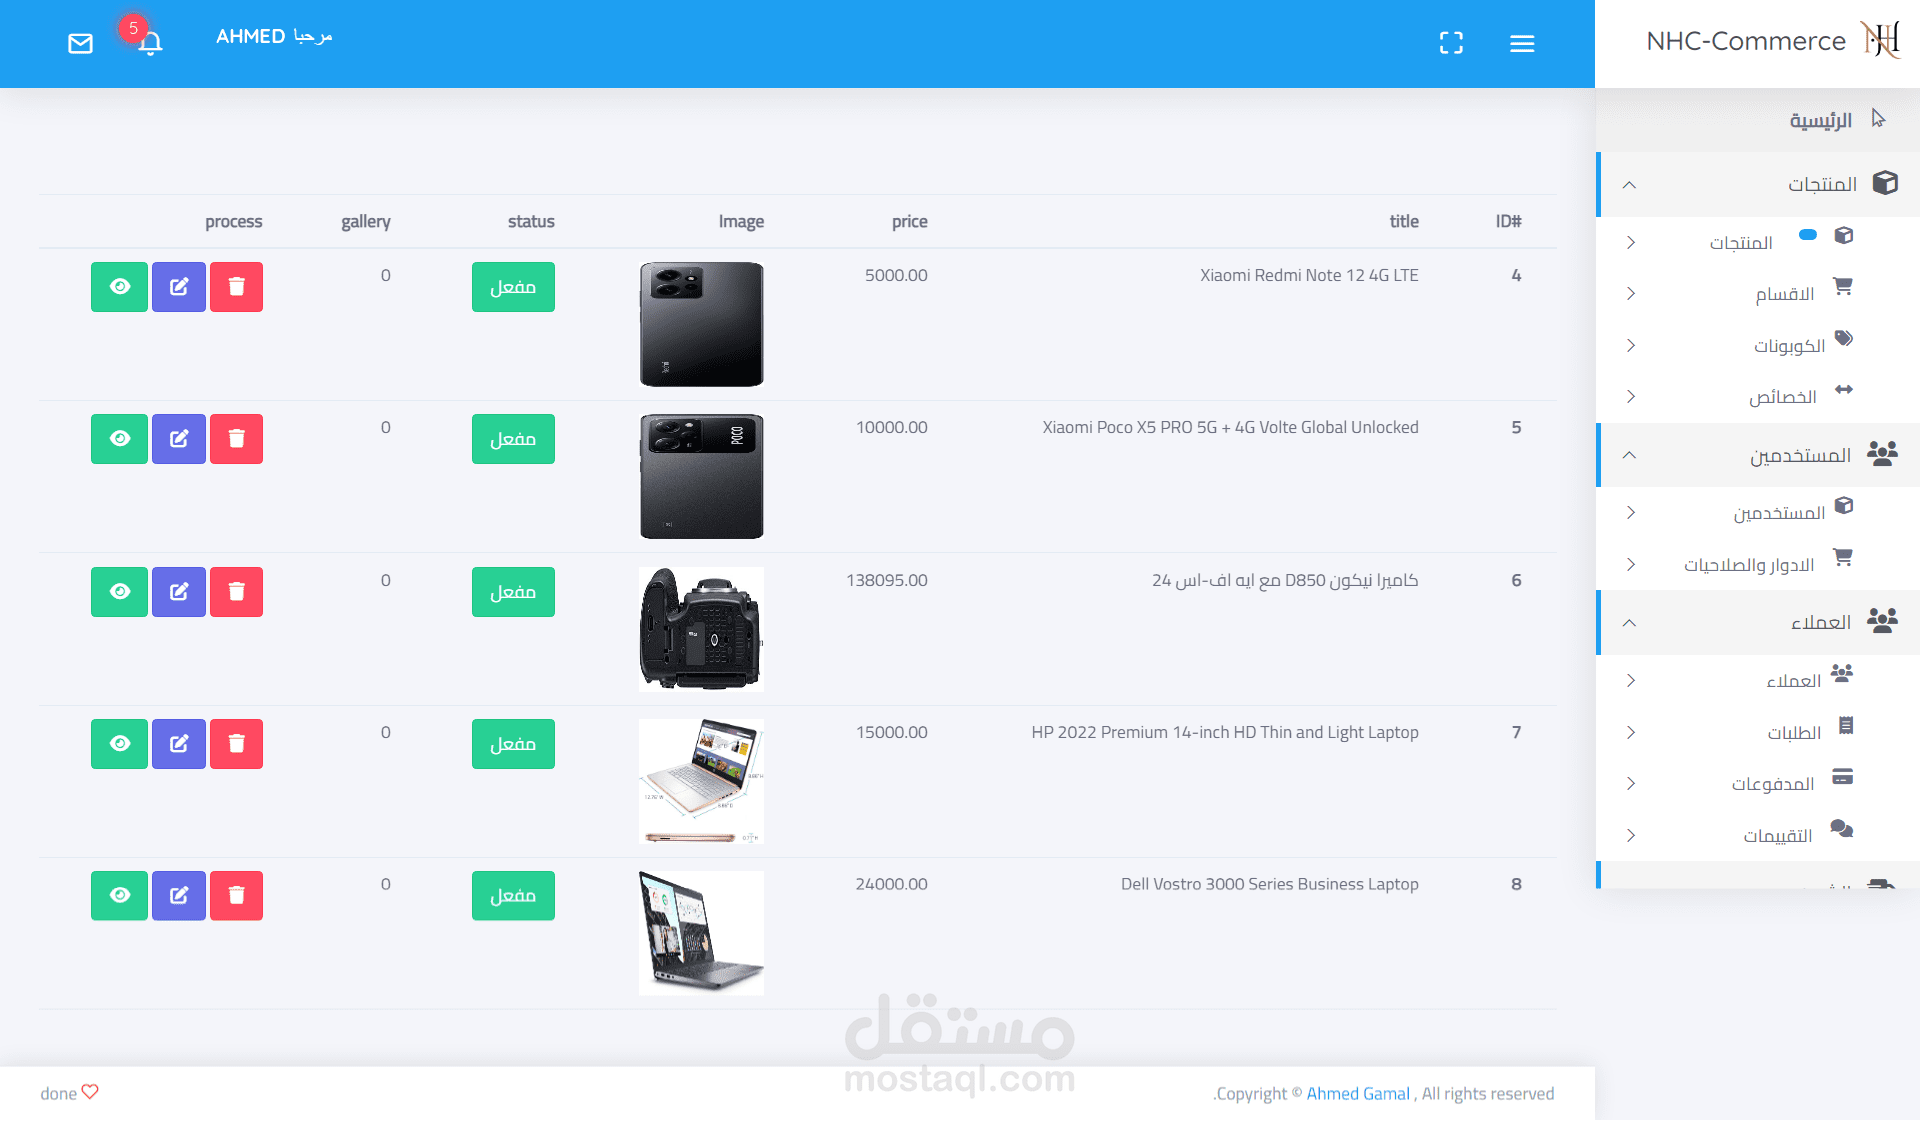View the Nikon D850 camera with eye button
The width and height of the screenshot is (1920, 1121).
click(x=120, y=592)
